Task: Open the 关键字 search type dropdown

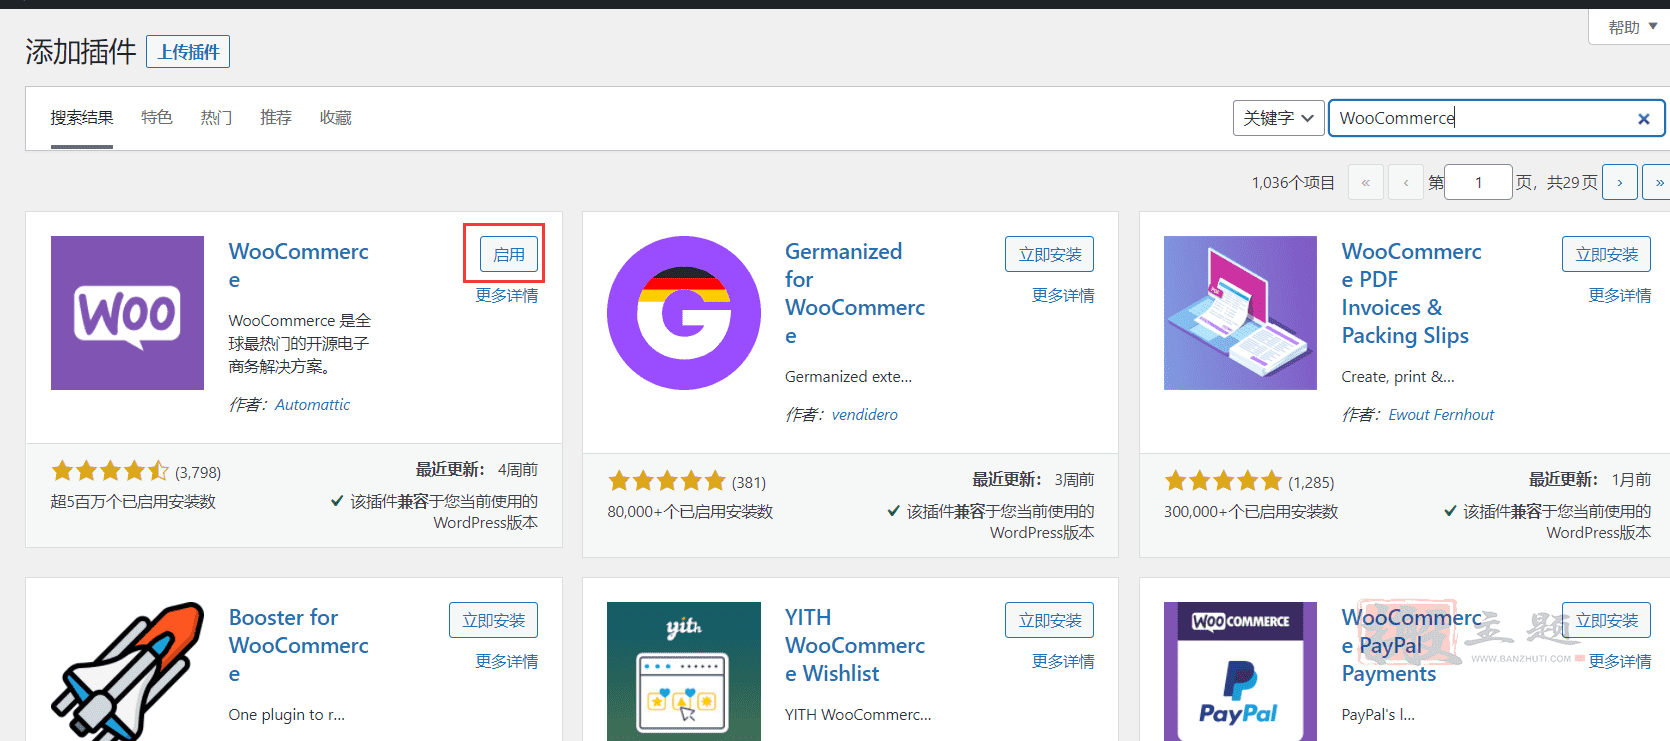Action: tap(1278, 118)
